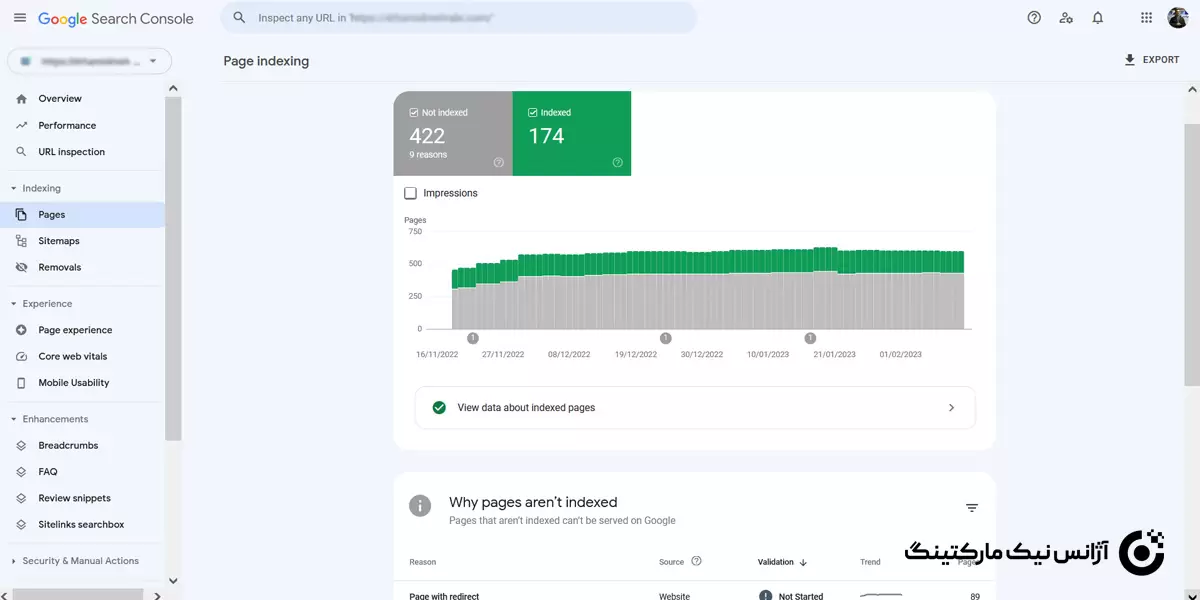Click the user profile avatar
The width and height of the screenshot is (1200, 600).
point(1178,18)
